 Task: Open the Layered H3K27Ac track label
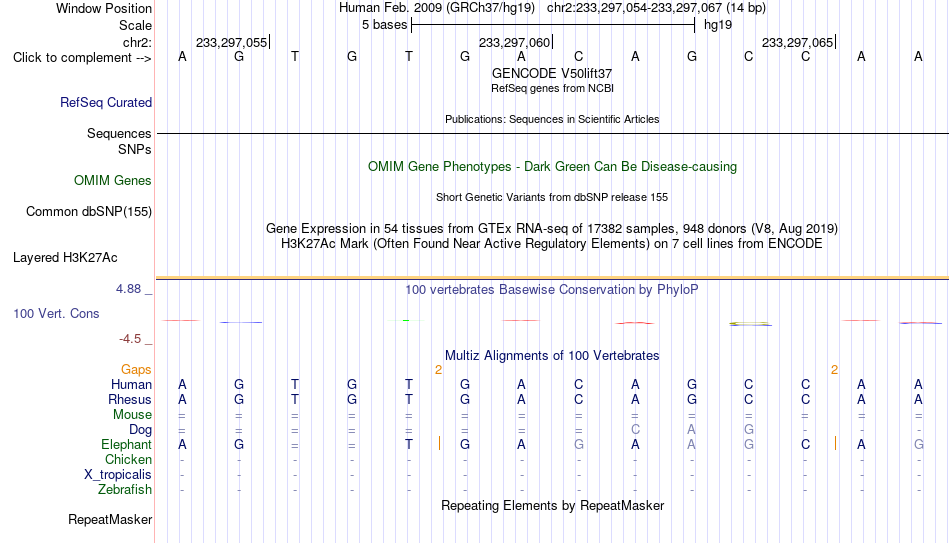[x=65, y=258]
